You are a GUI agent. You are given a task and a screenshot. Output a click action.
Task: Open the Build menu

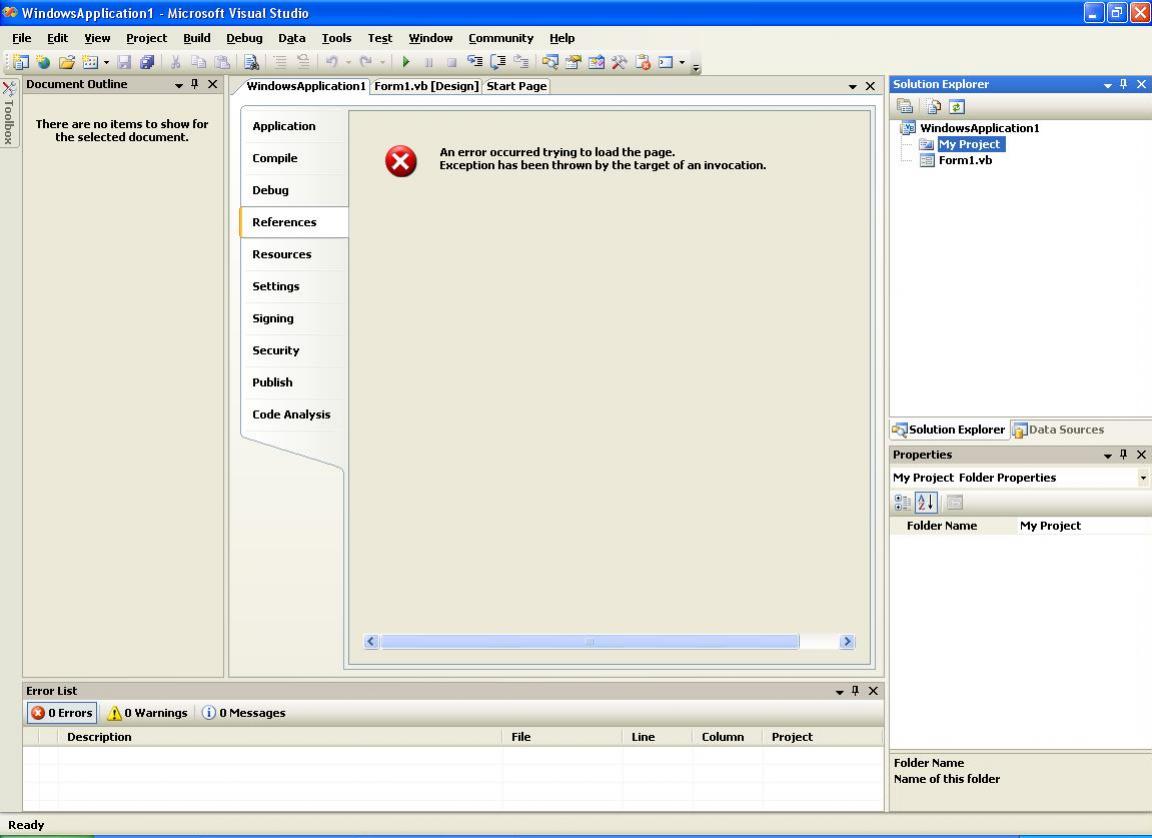pos(197,38)
